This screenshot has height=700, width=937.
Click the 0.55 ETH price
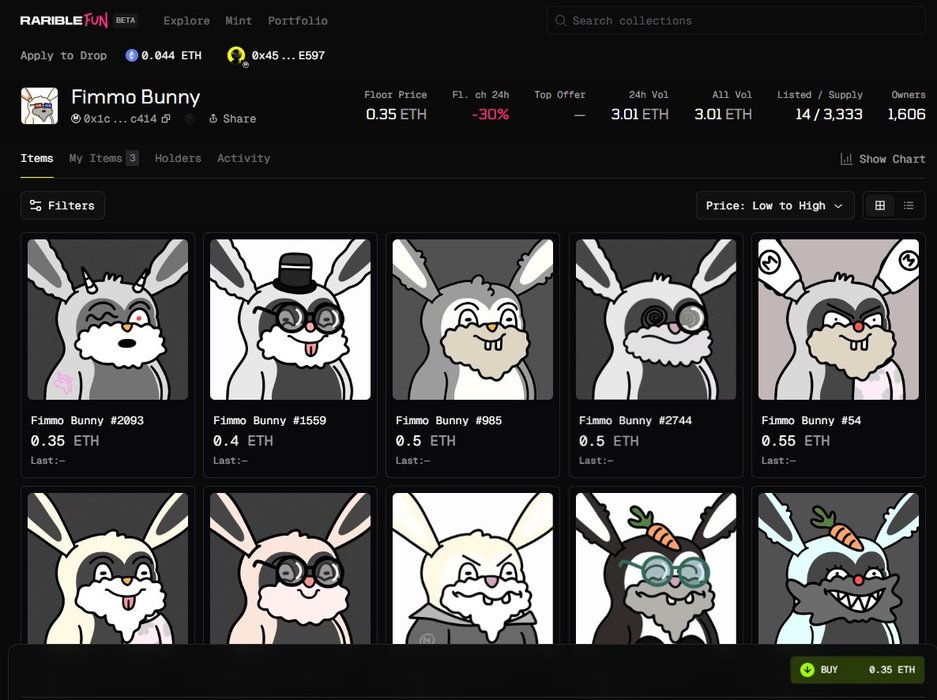click(x=795, y=441)
